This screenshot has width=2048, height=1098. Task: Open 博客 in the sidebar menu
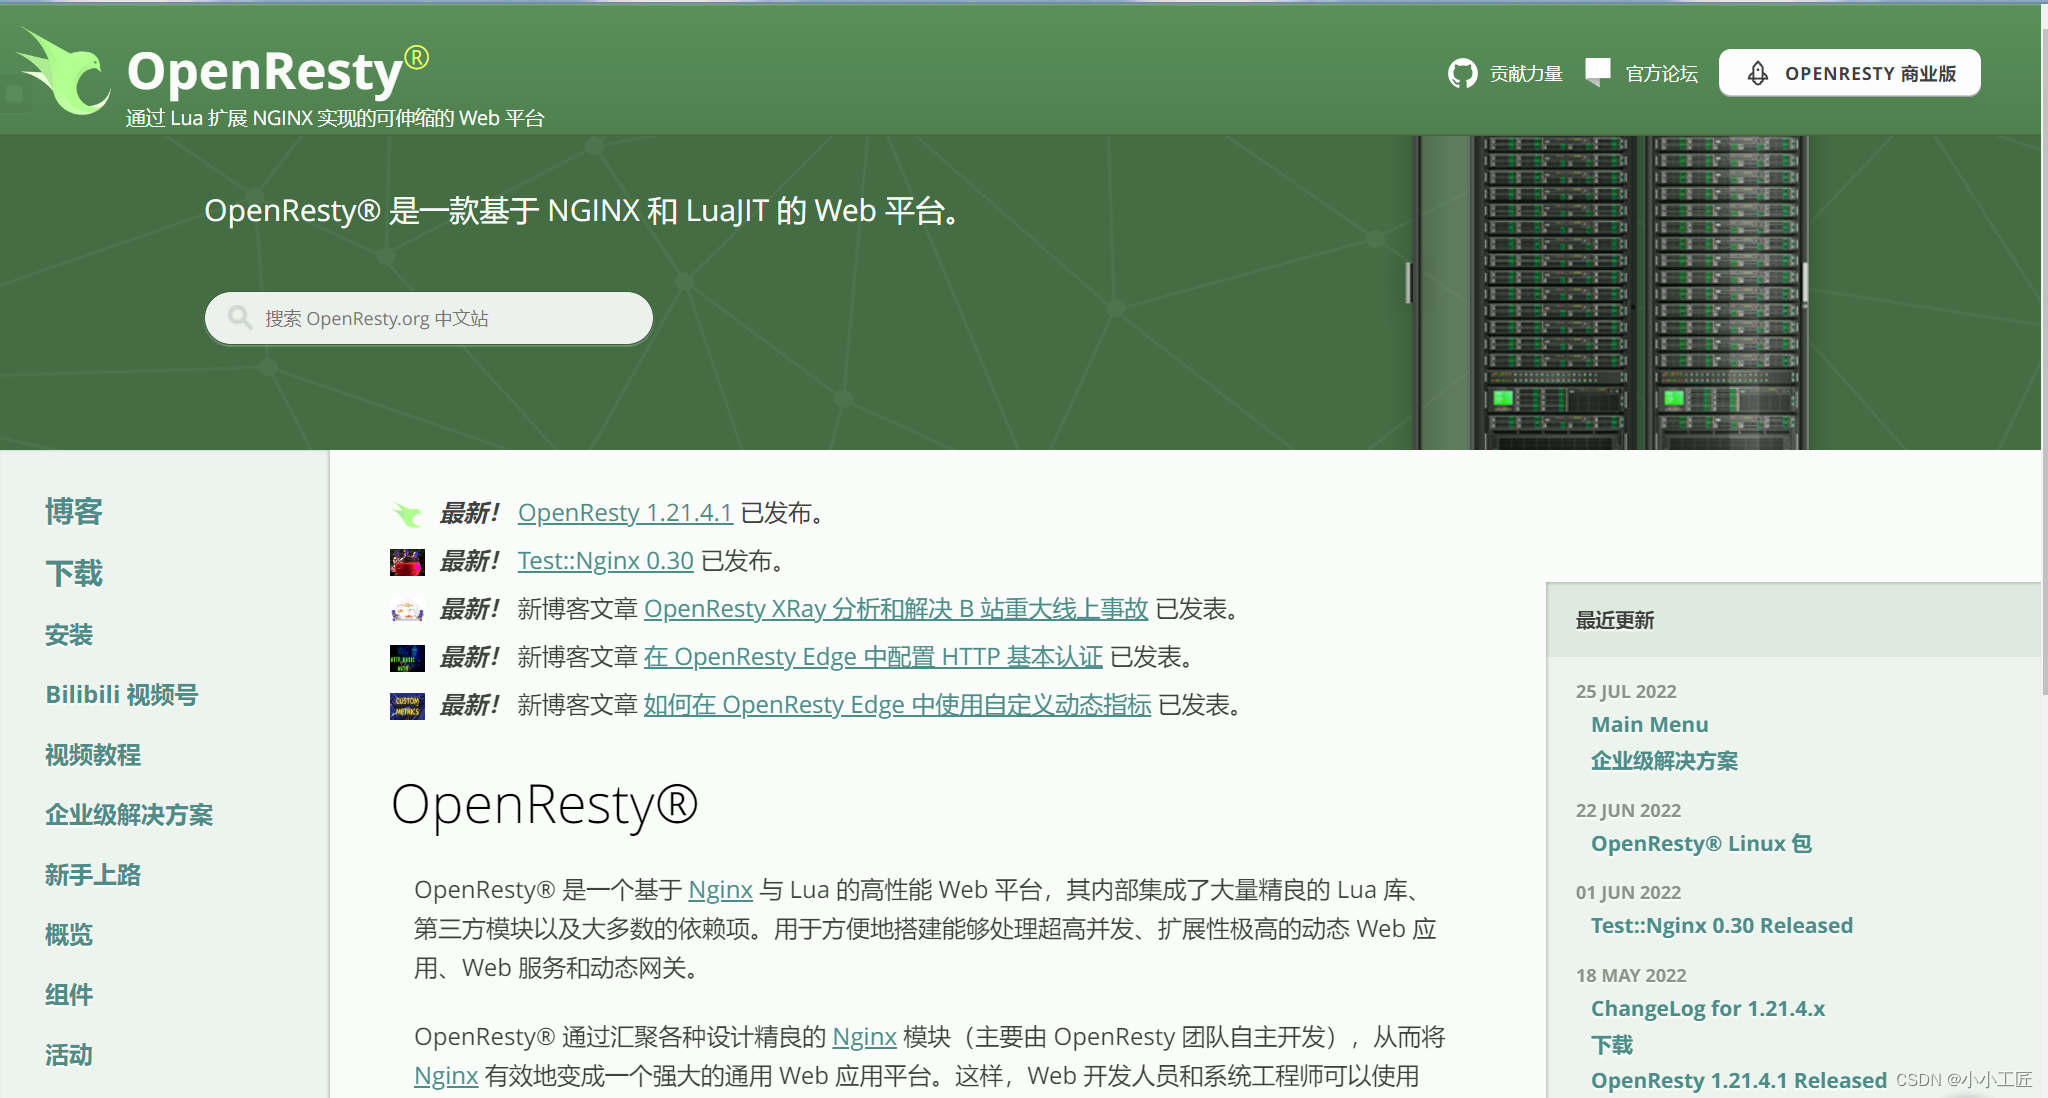(x=74, y=512)
